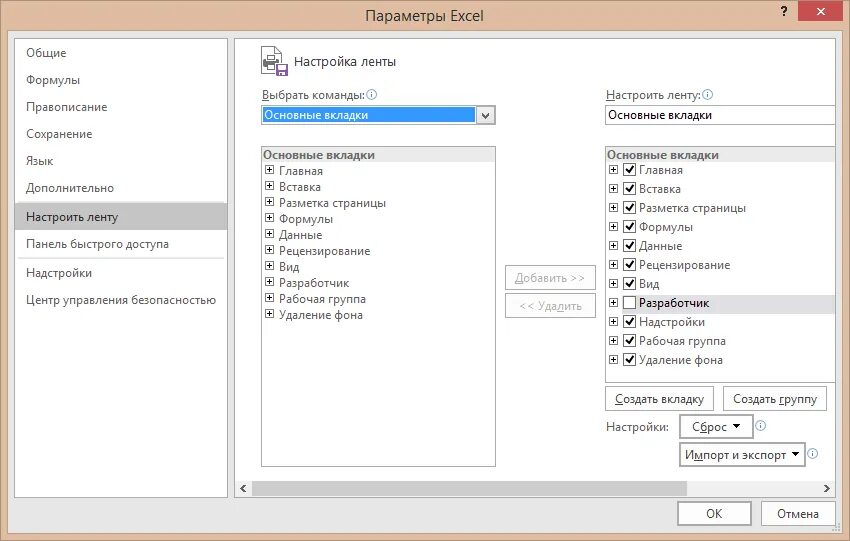Toggle the Рабочая группа checkbox
850x541 pixels.
tap(629, 340)
